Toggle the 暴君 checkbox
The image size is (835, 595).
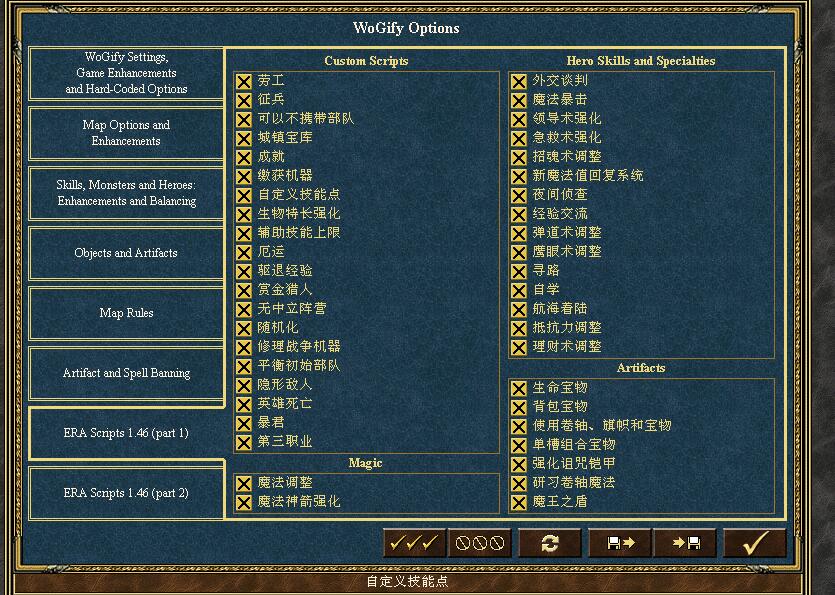(244, 423)
